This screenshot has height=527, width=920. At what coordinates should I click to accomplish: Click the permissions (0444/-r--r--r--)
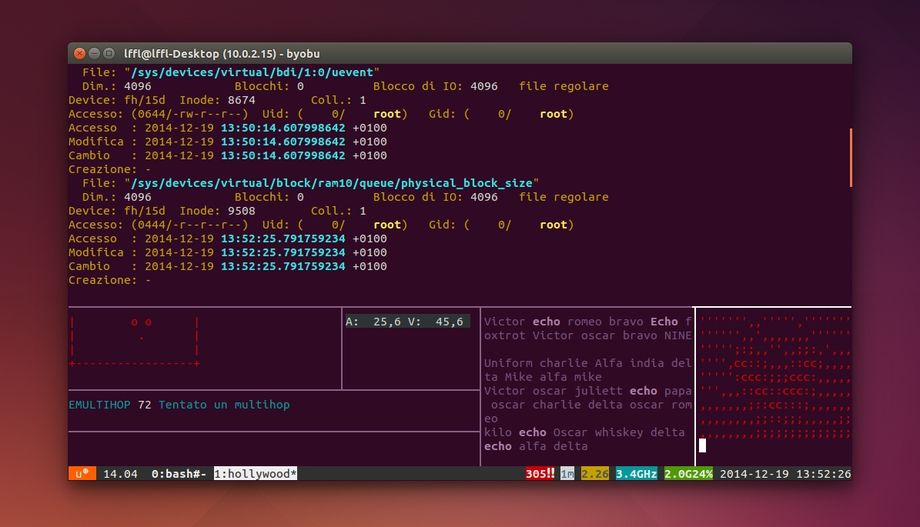click(190, 225)
